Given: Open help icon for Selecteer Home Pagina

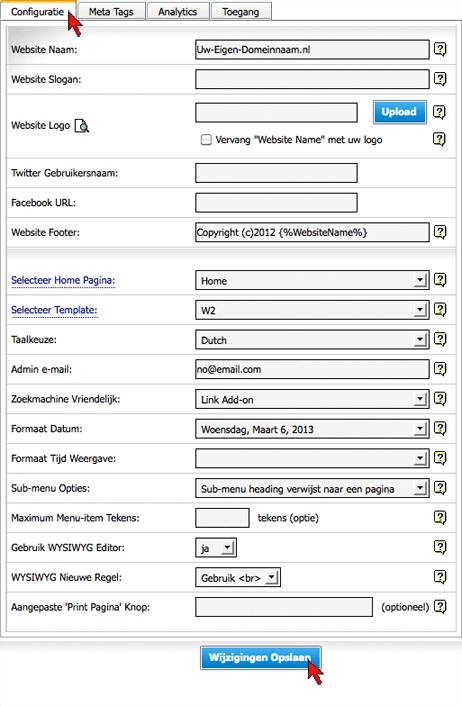Looking at the screenshot, I should [440, 280].
